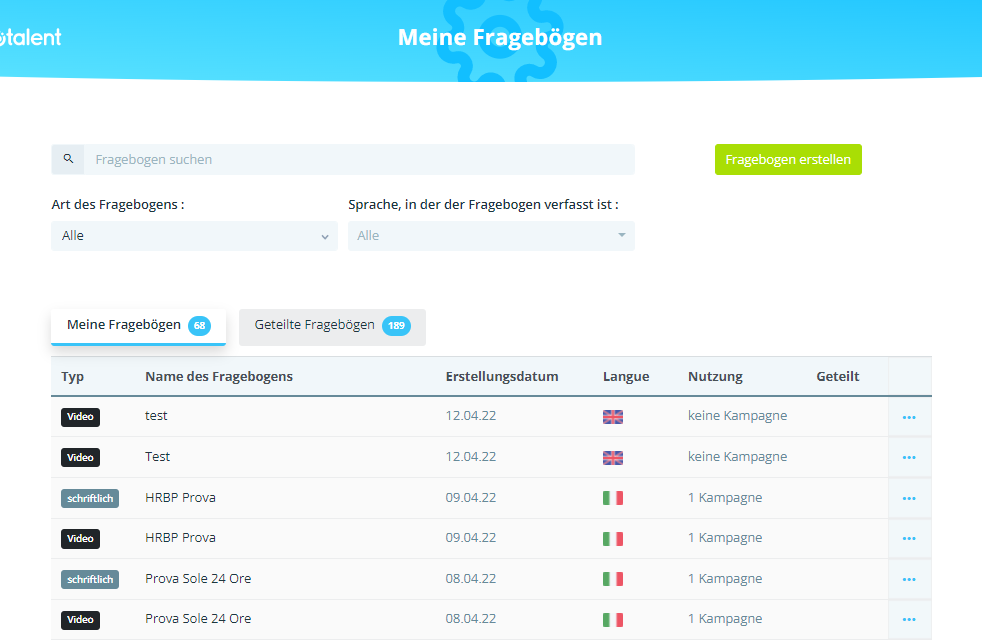Open the 'Prova Sole 24 Ore' video questionnaire
The height and width of the screenshot is (640, 982).
[198, 619]
